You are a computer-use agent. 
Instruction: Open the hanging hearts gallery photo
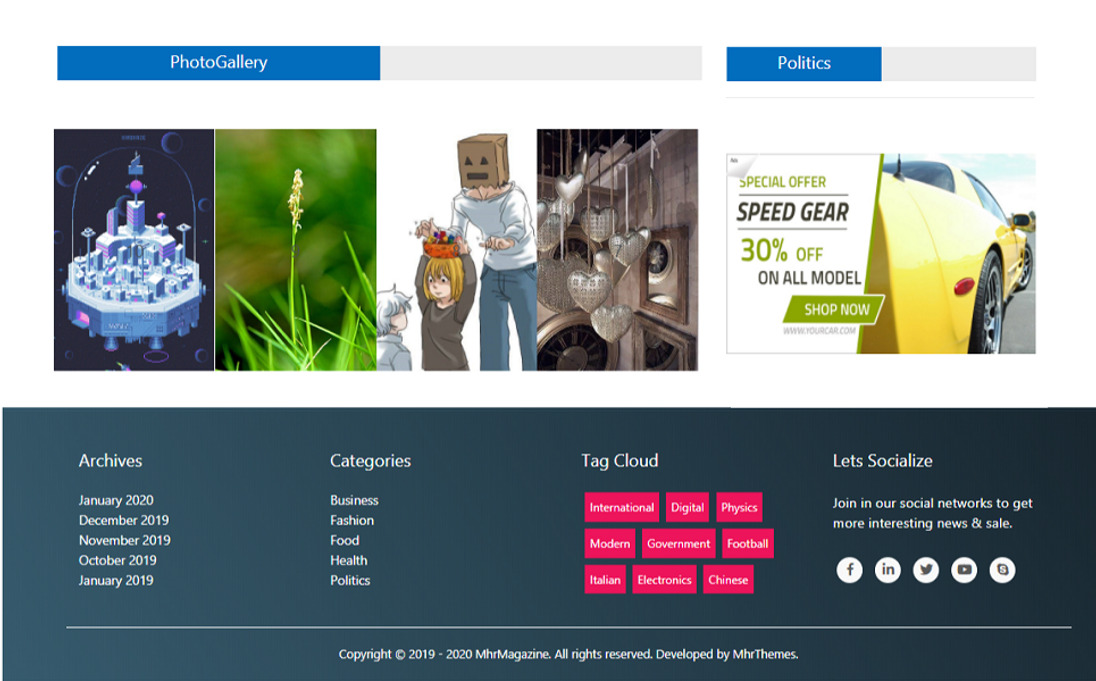(x=617, y=250)
